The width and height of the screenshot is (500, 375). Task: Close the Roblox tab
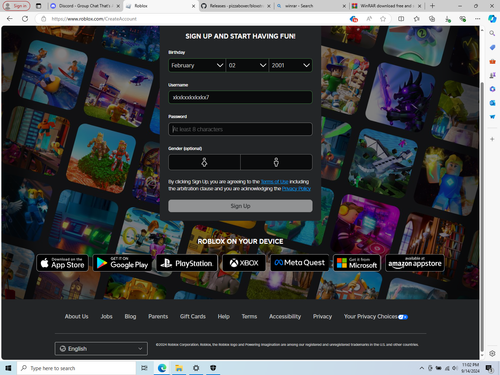click(x=193, y=6)
